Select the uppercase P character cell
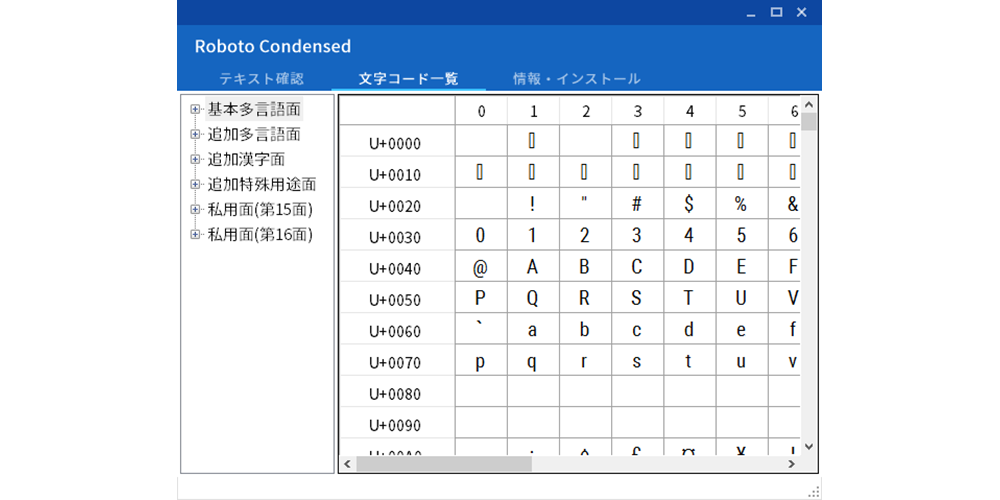This screenshot has width=1000, height=500. click(482, 298)
